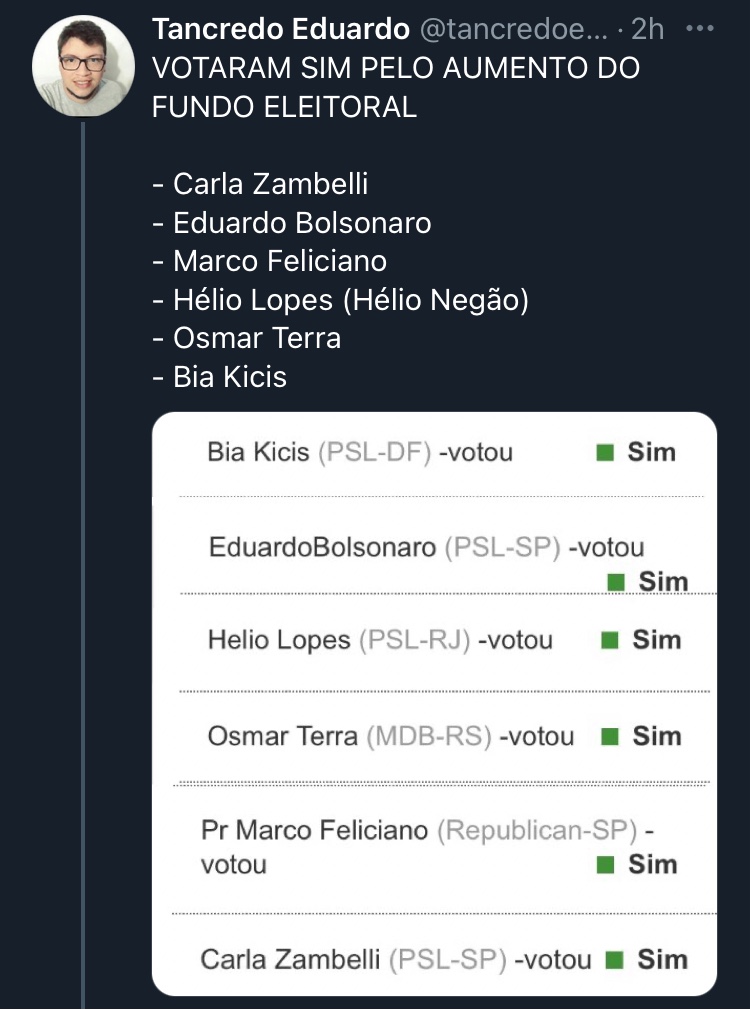Click "Pr Marco Feliciano" in the attached image

tap(314, 831)
